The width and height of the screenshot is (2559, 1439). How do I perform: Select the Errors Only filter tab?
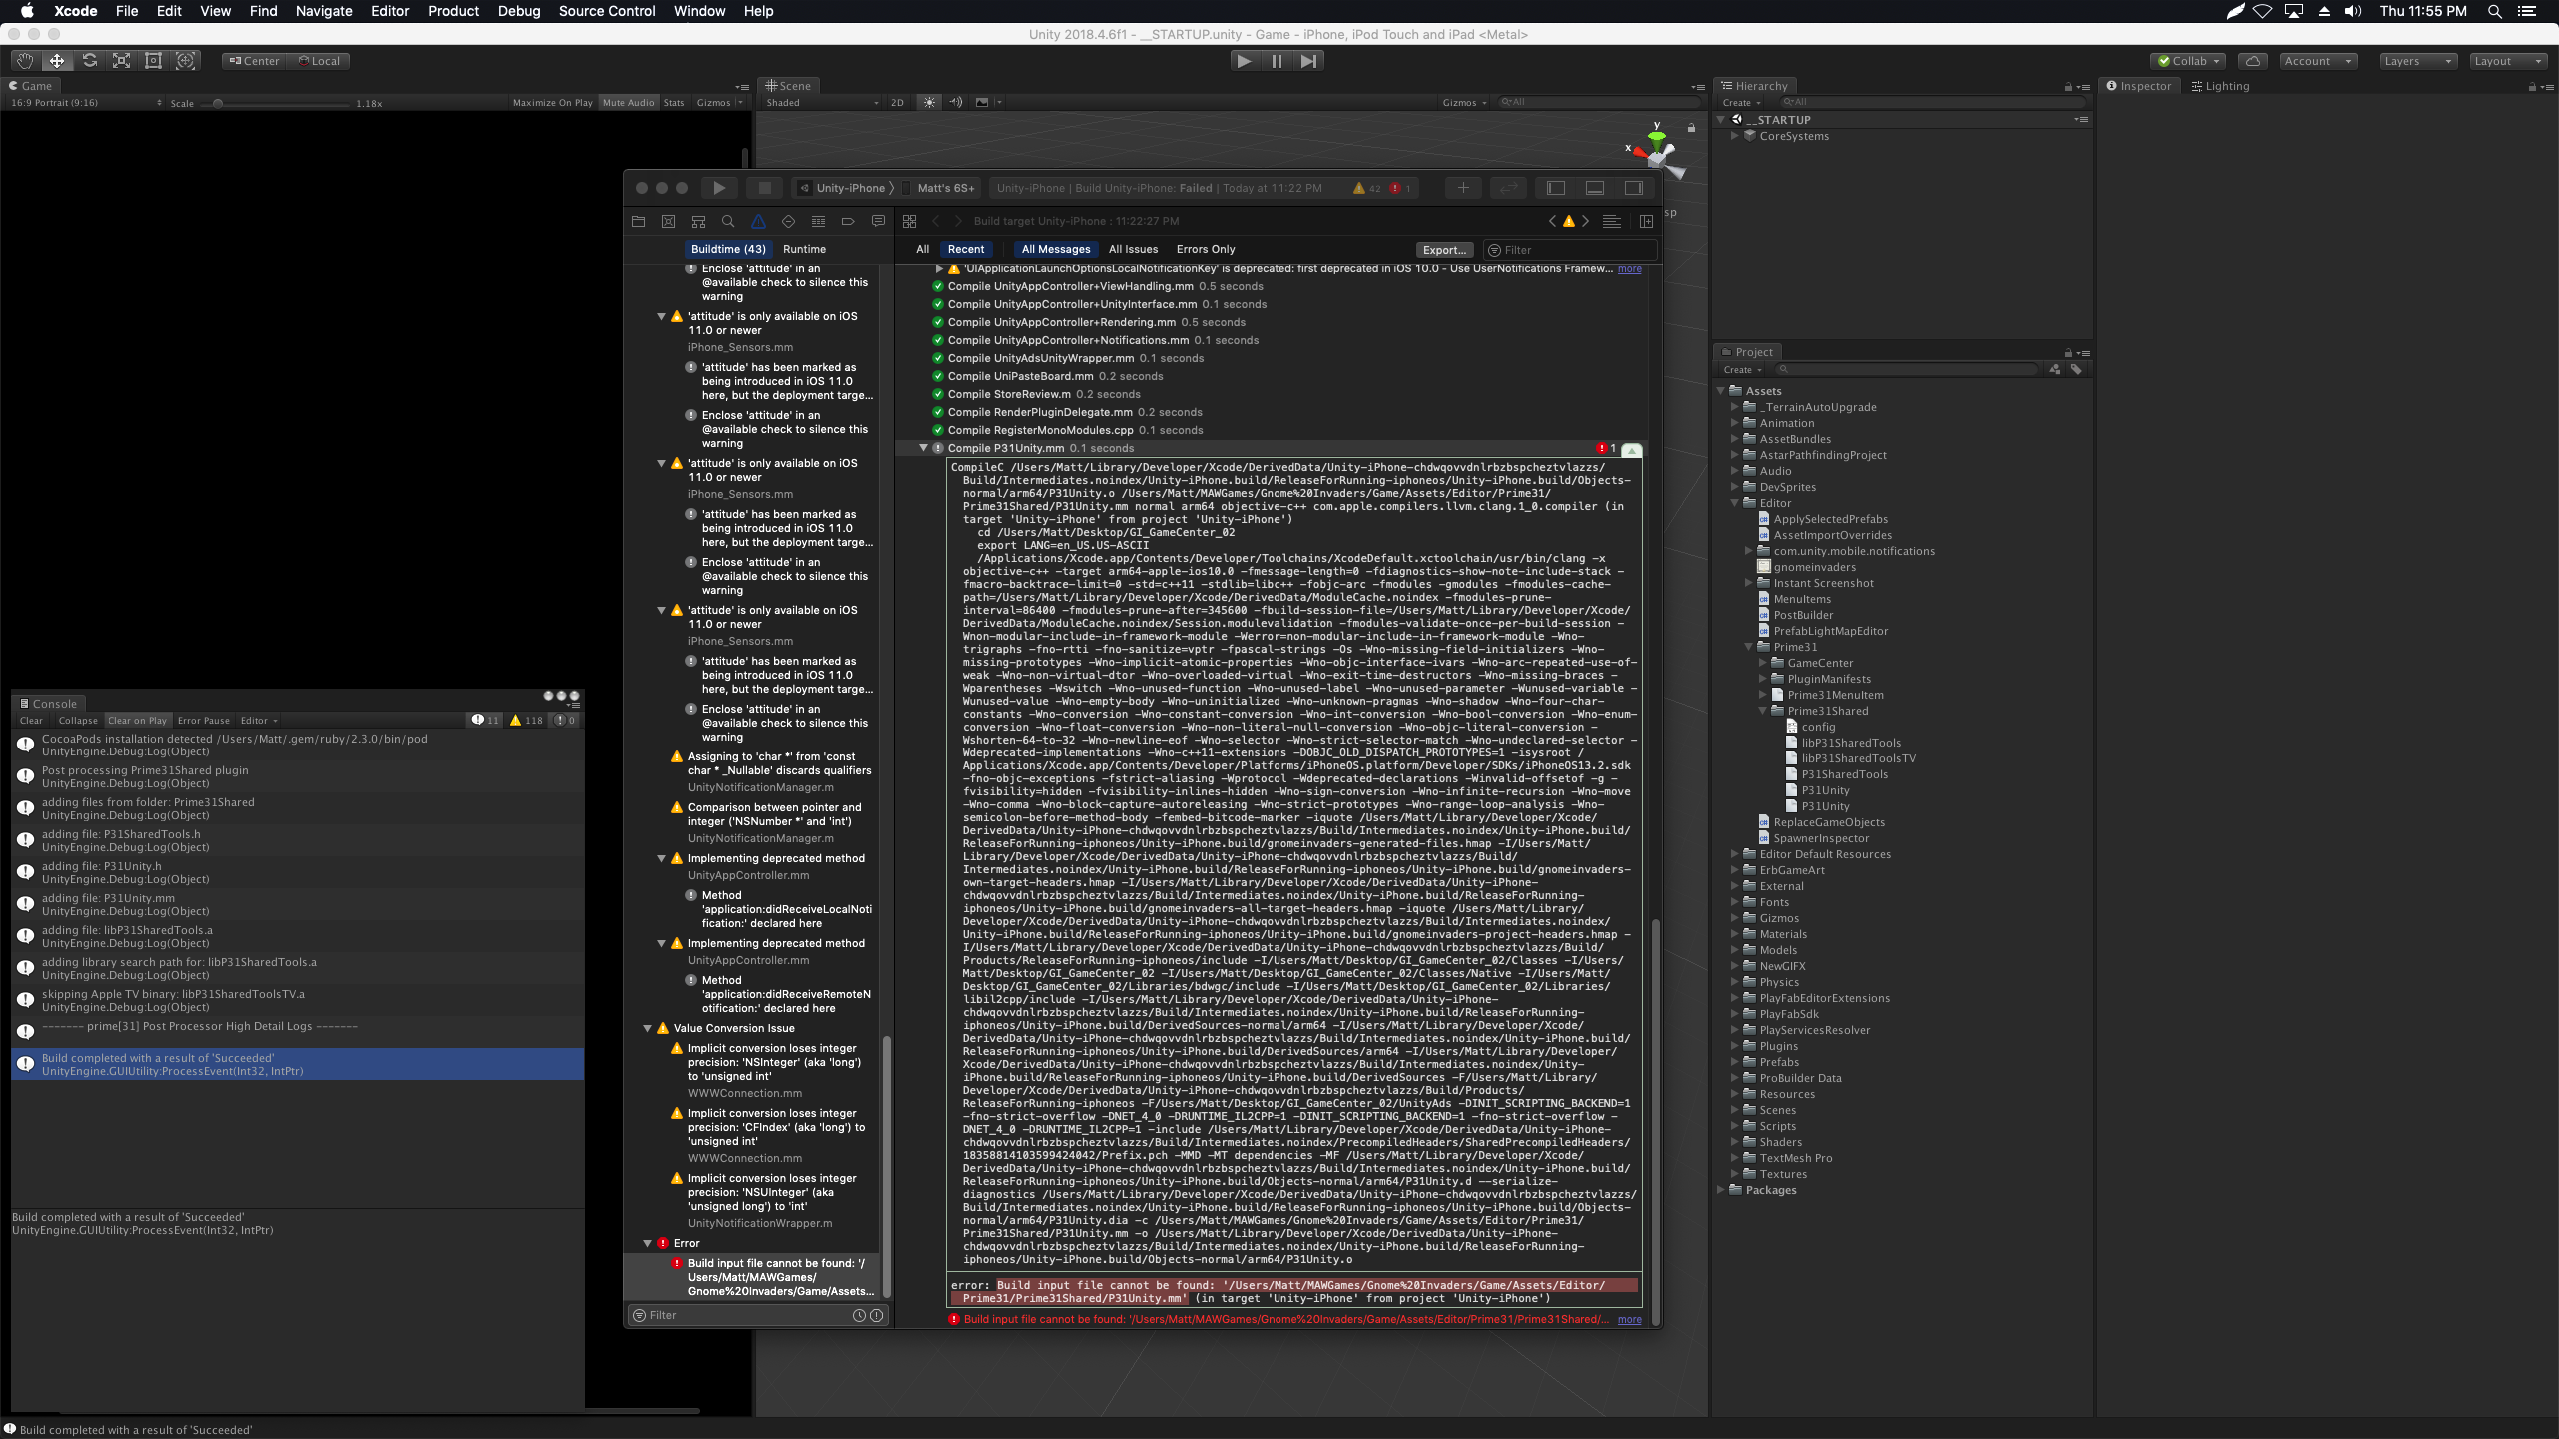point(1205,249)
